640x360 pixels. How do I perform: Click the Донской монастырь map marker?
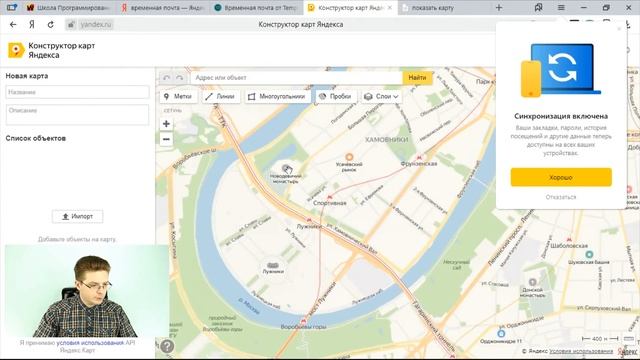532,282
